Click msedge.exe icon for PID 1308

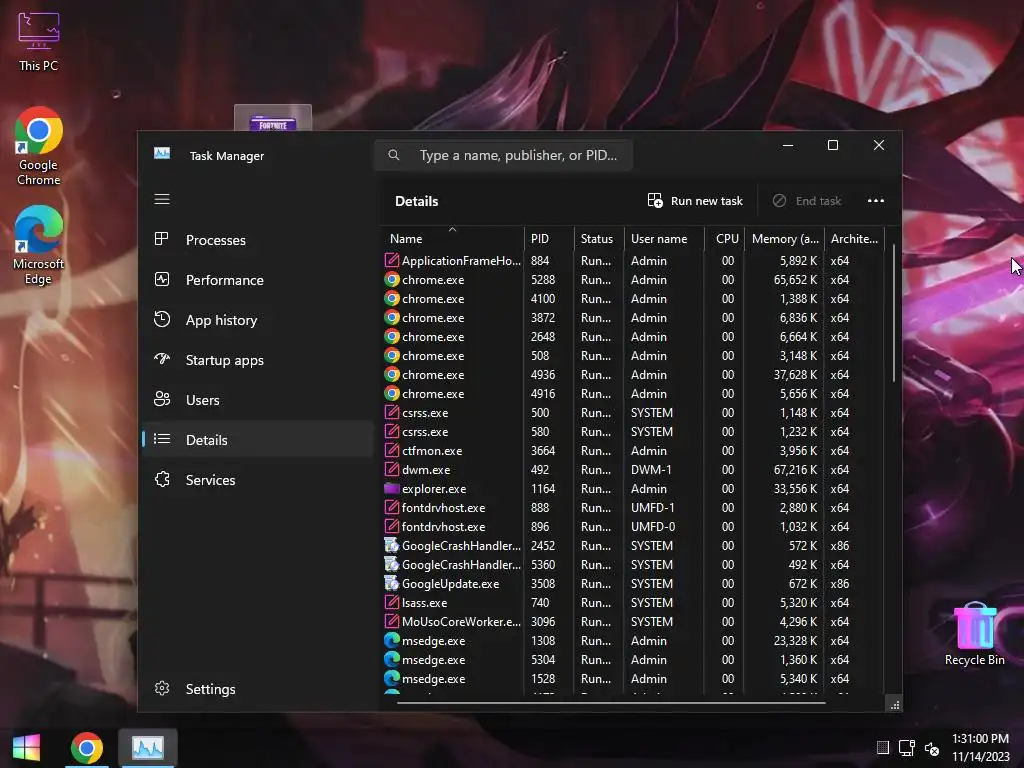[x=392, y=641]
